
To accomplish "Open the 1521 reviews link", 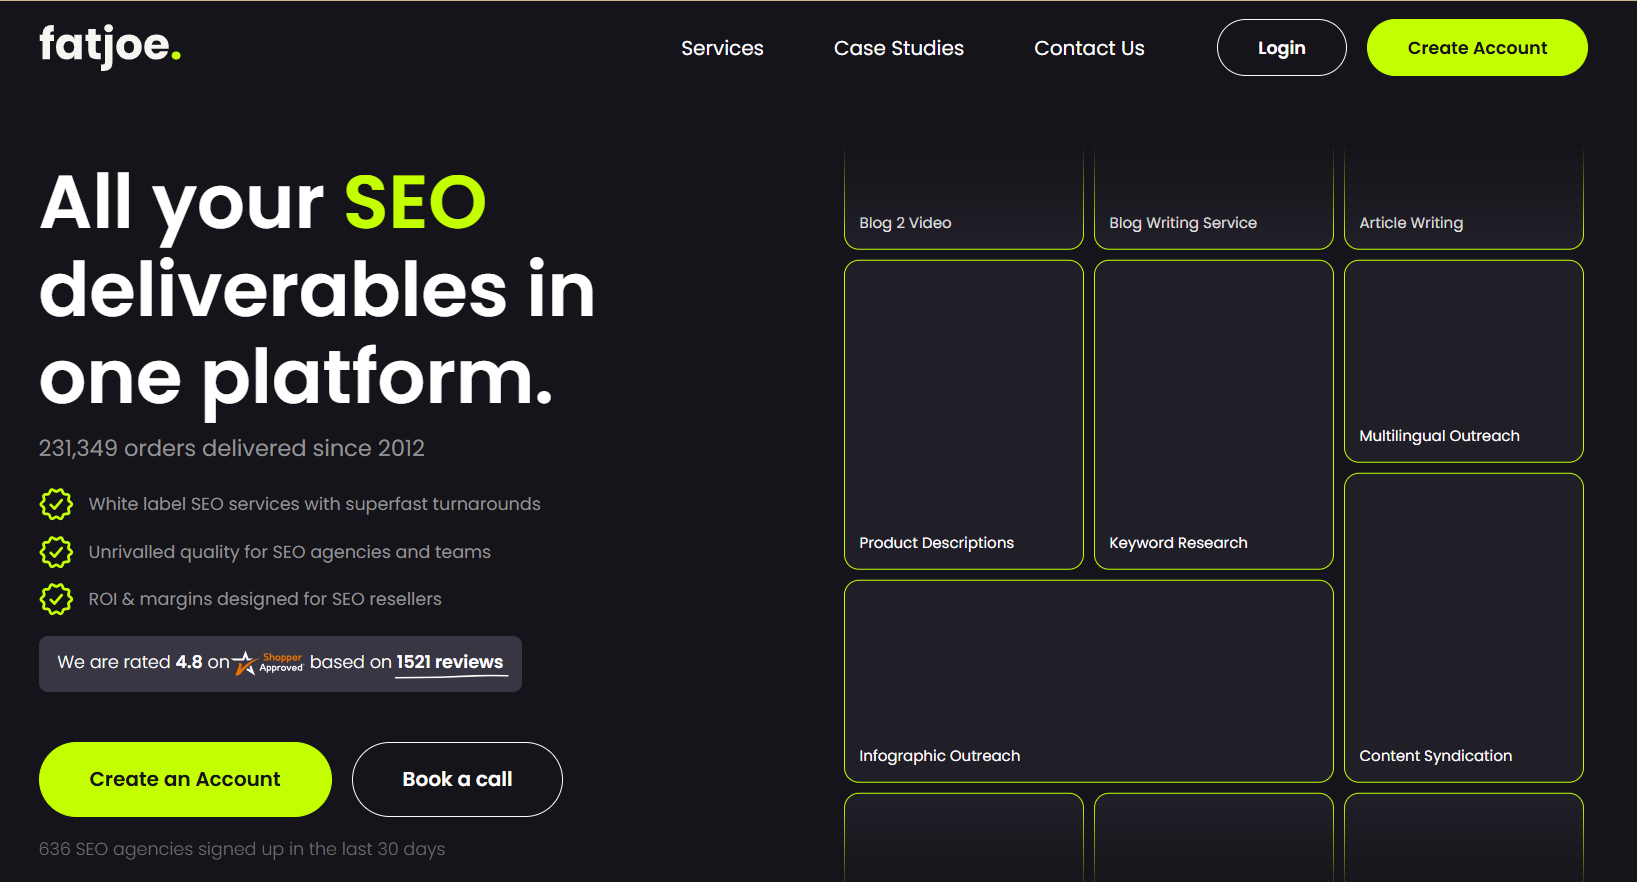I will 450,662.
